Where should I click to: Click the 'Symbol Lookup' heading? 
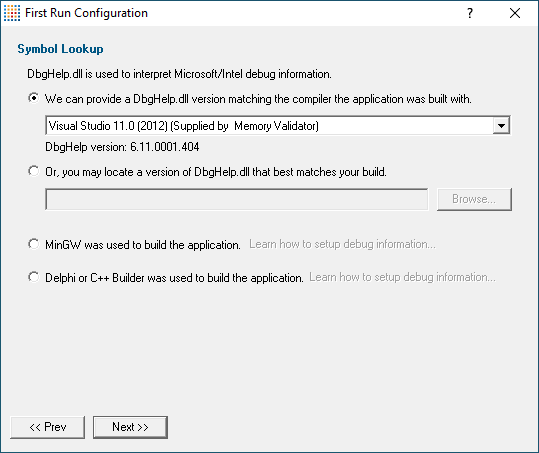coord(60,49)
